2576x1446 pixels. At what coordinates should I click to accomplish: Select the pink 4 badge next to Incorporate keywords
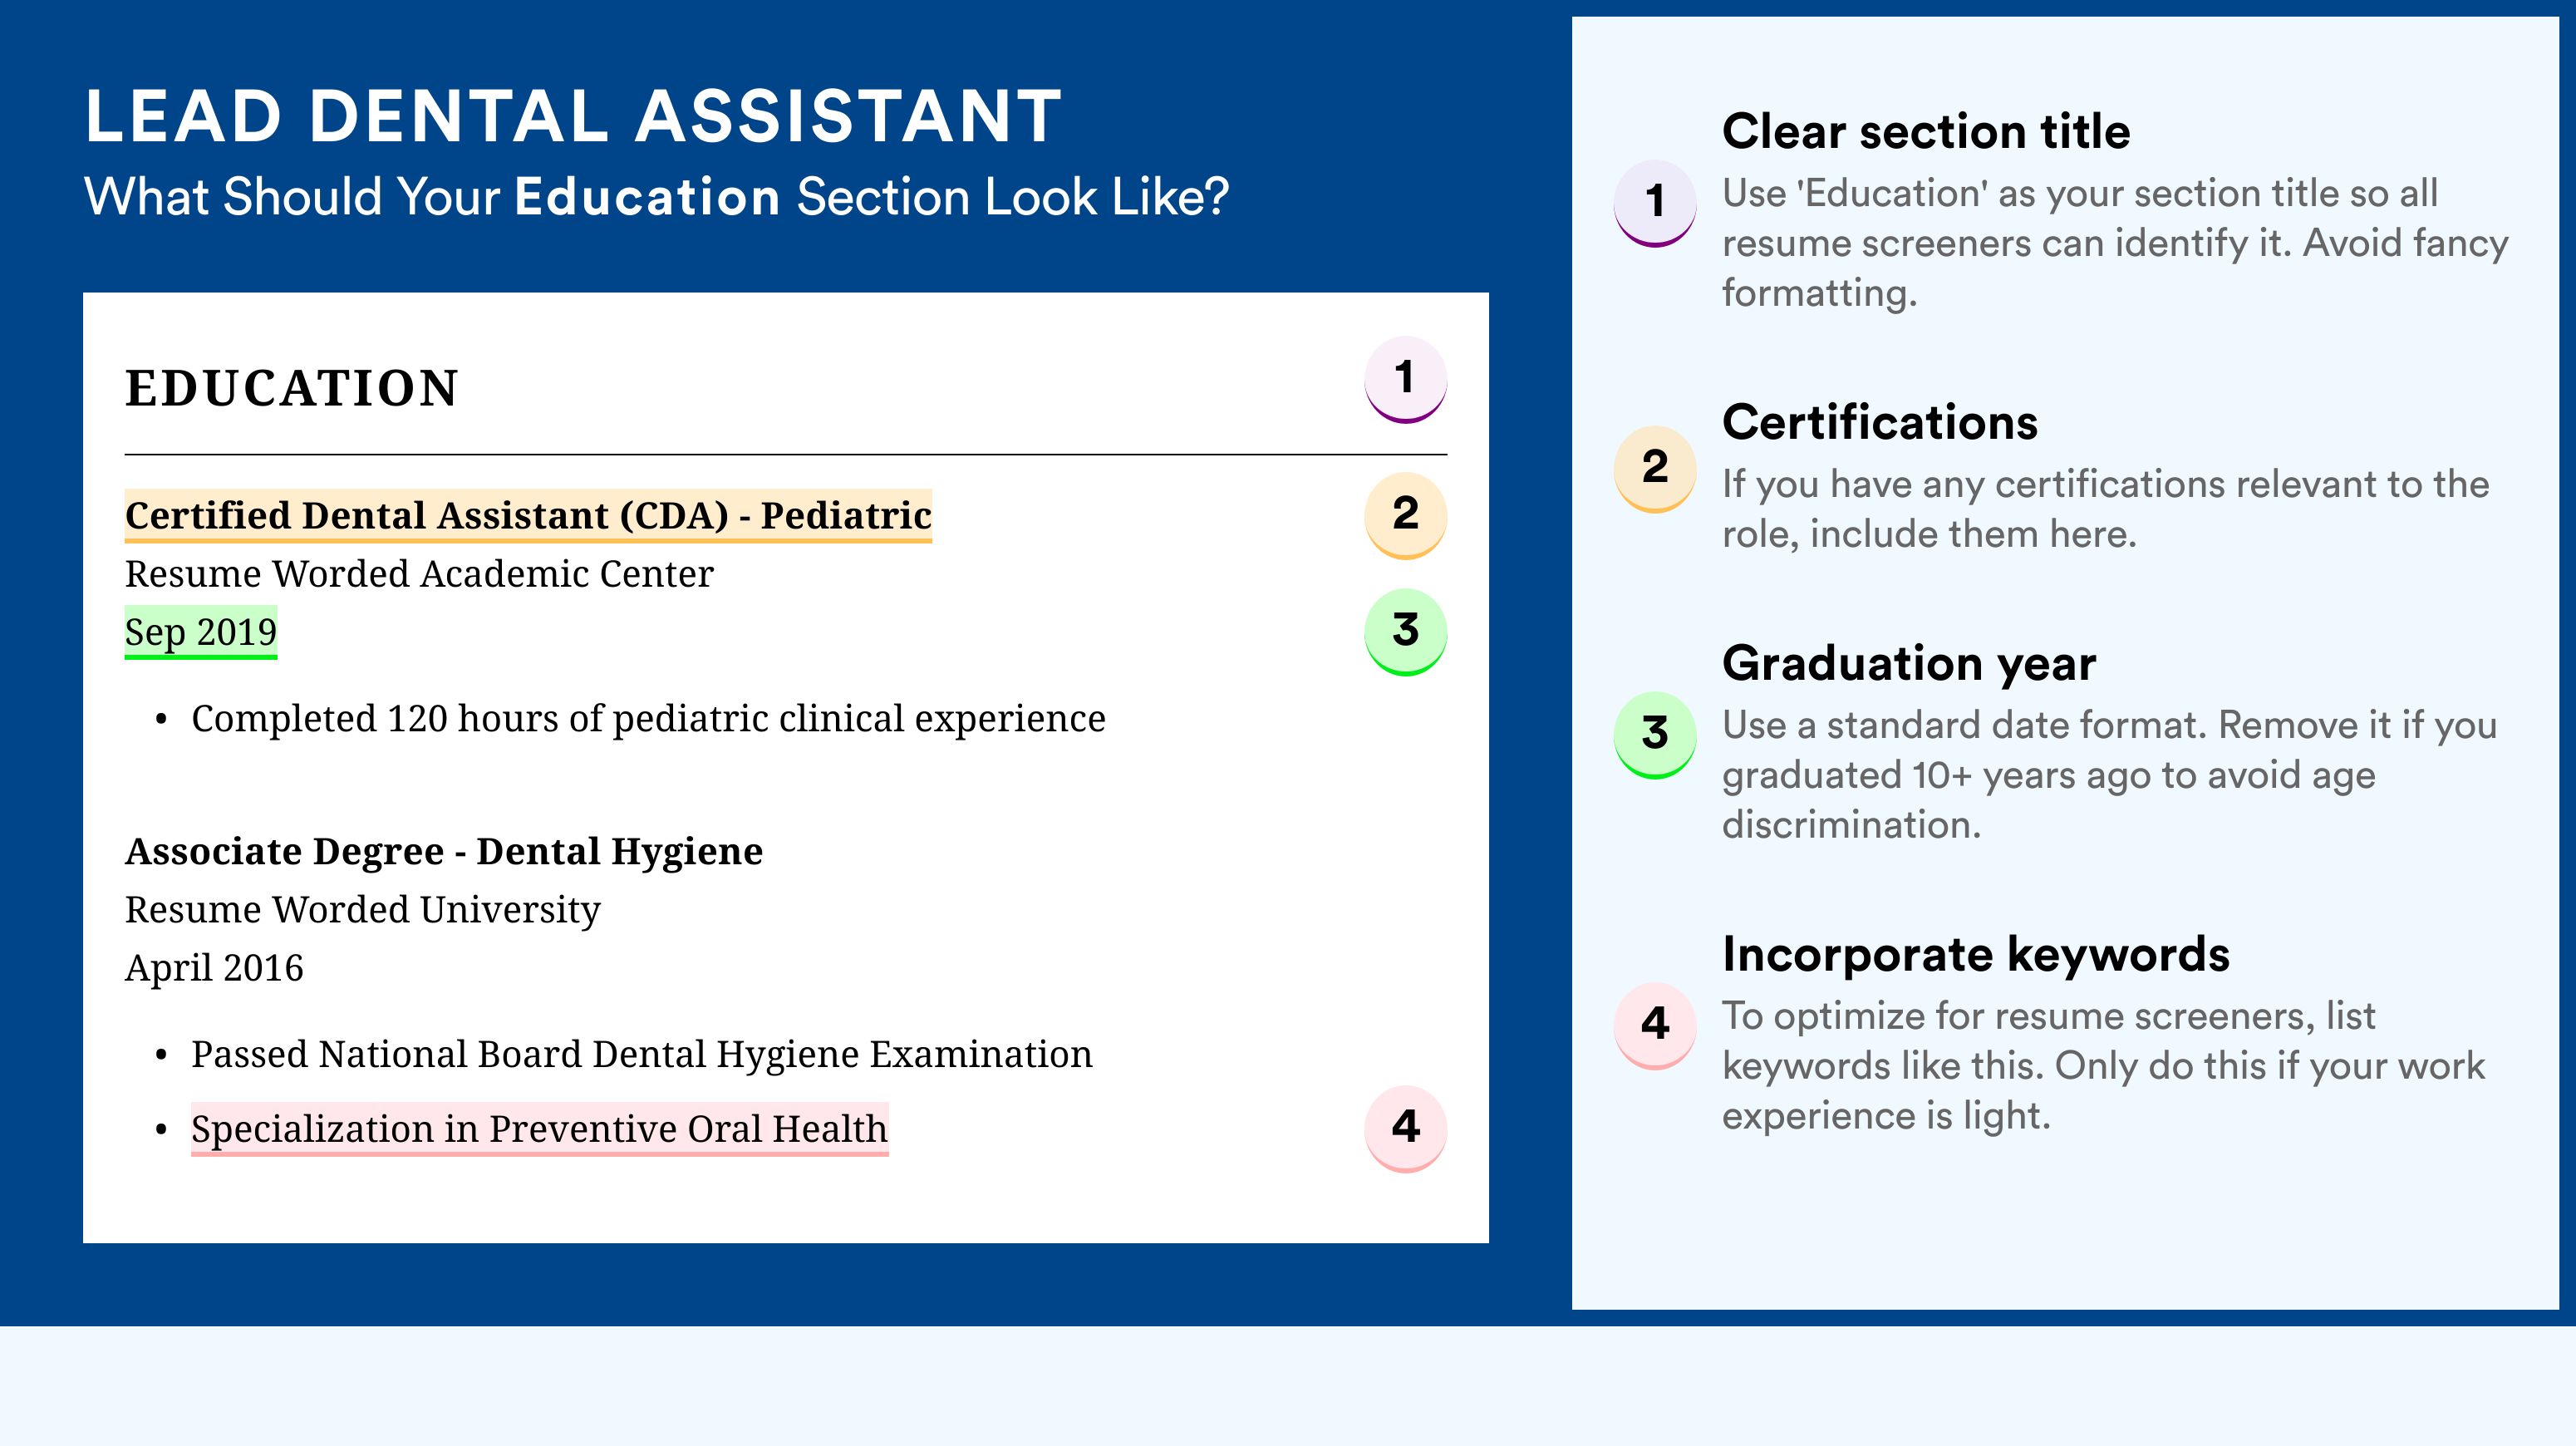tap(1655, 1025)
